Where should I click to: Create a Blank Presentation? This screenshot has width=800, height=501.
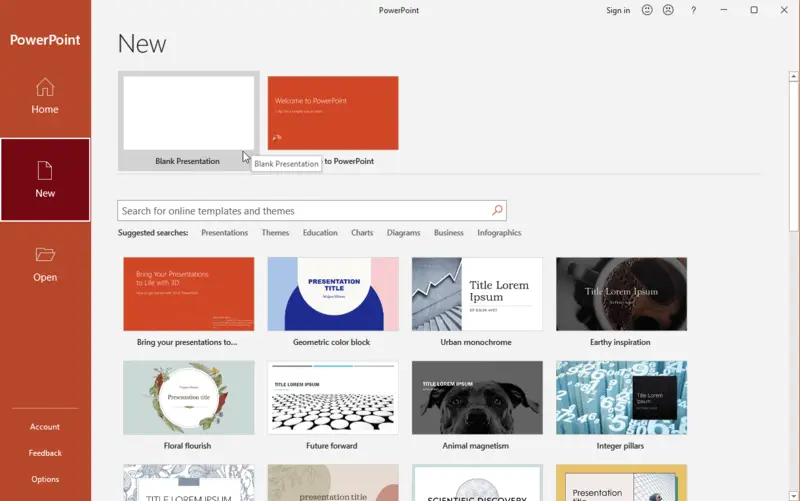(189, 121)
